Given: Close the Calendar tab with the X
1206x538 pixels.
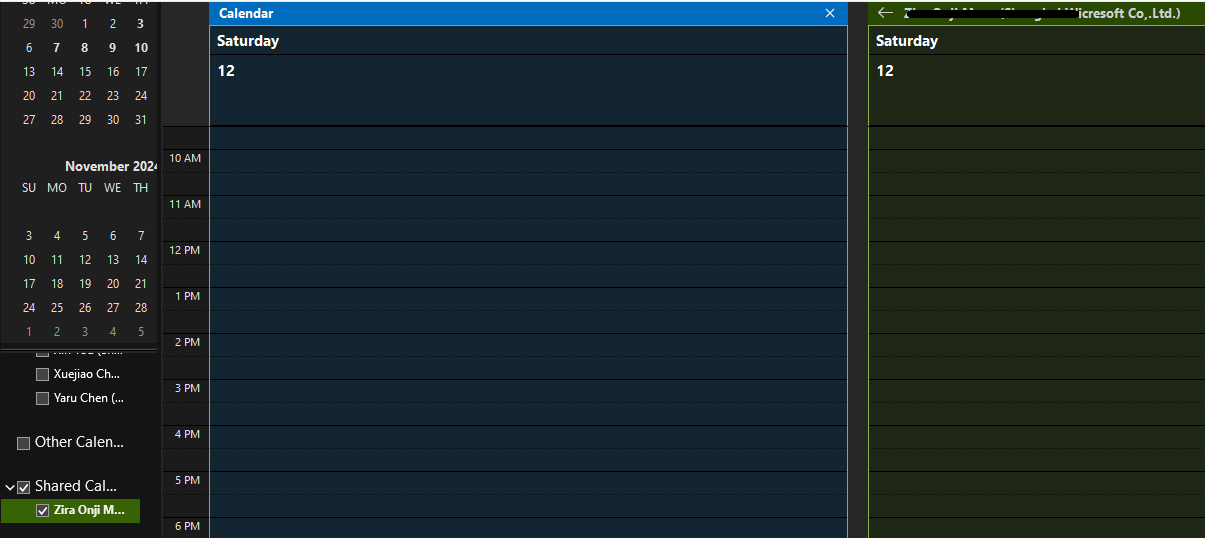Looking at the screenshot, I should (829, 13).
